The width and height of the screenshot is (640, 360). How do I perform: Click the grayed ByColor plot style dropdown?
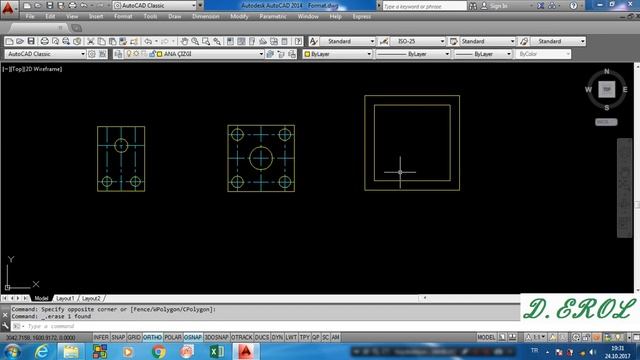(x=543, y=54)
